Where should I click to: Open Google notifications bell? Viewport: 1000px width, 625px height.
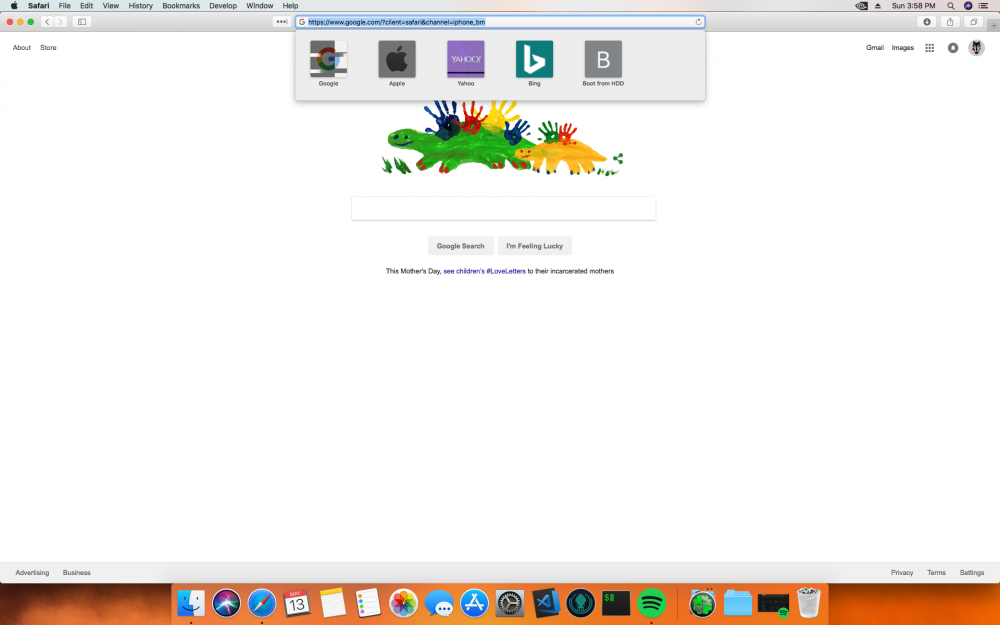[953, 48]
